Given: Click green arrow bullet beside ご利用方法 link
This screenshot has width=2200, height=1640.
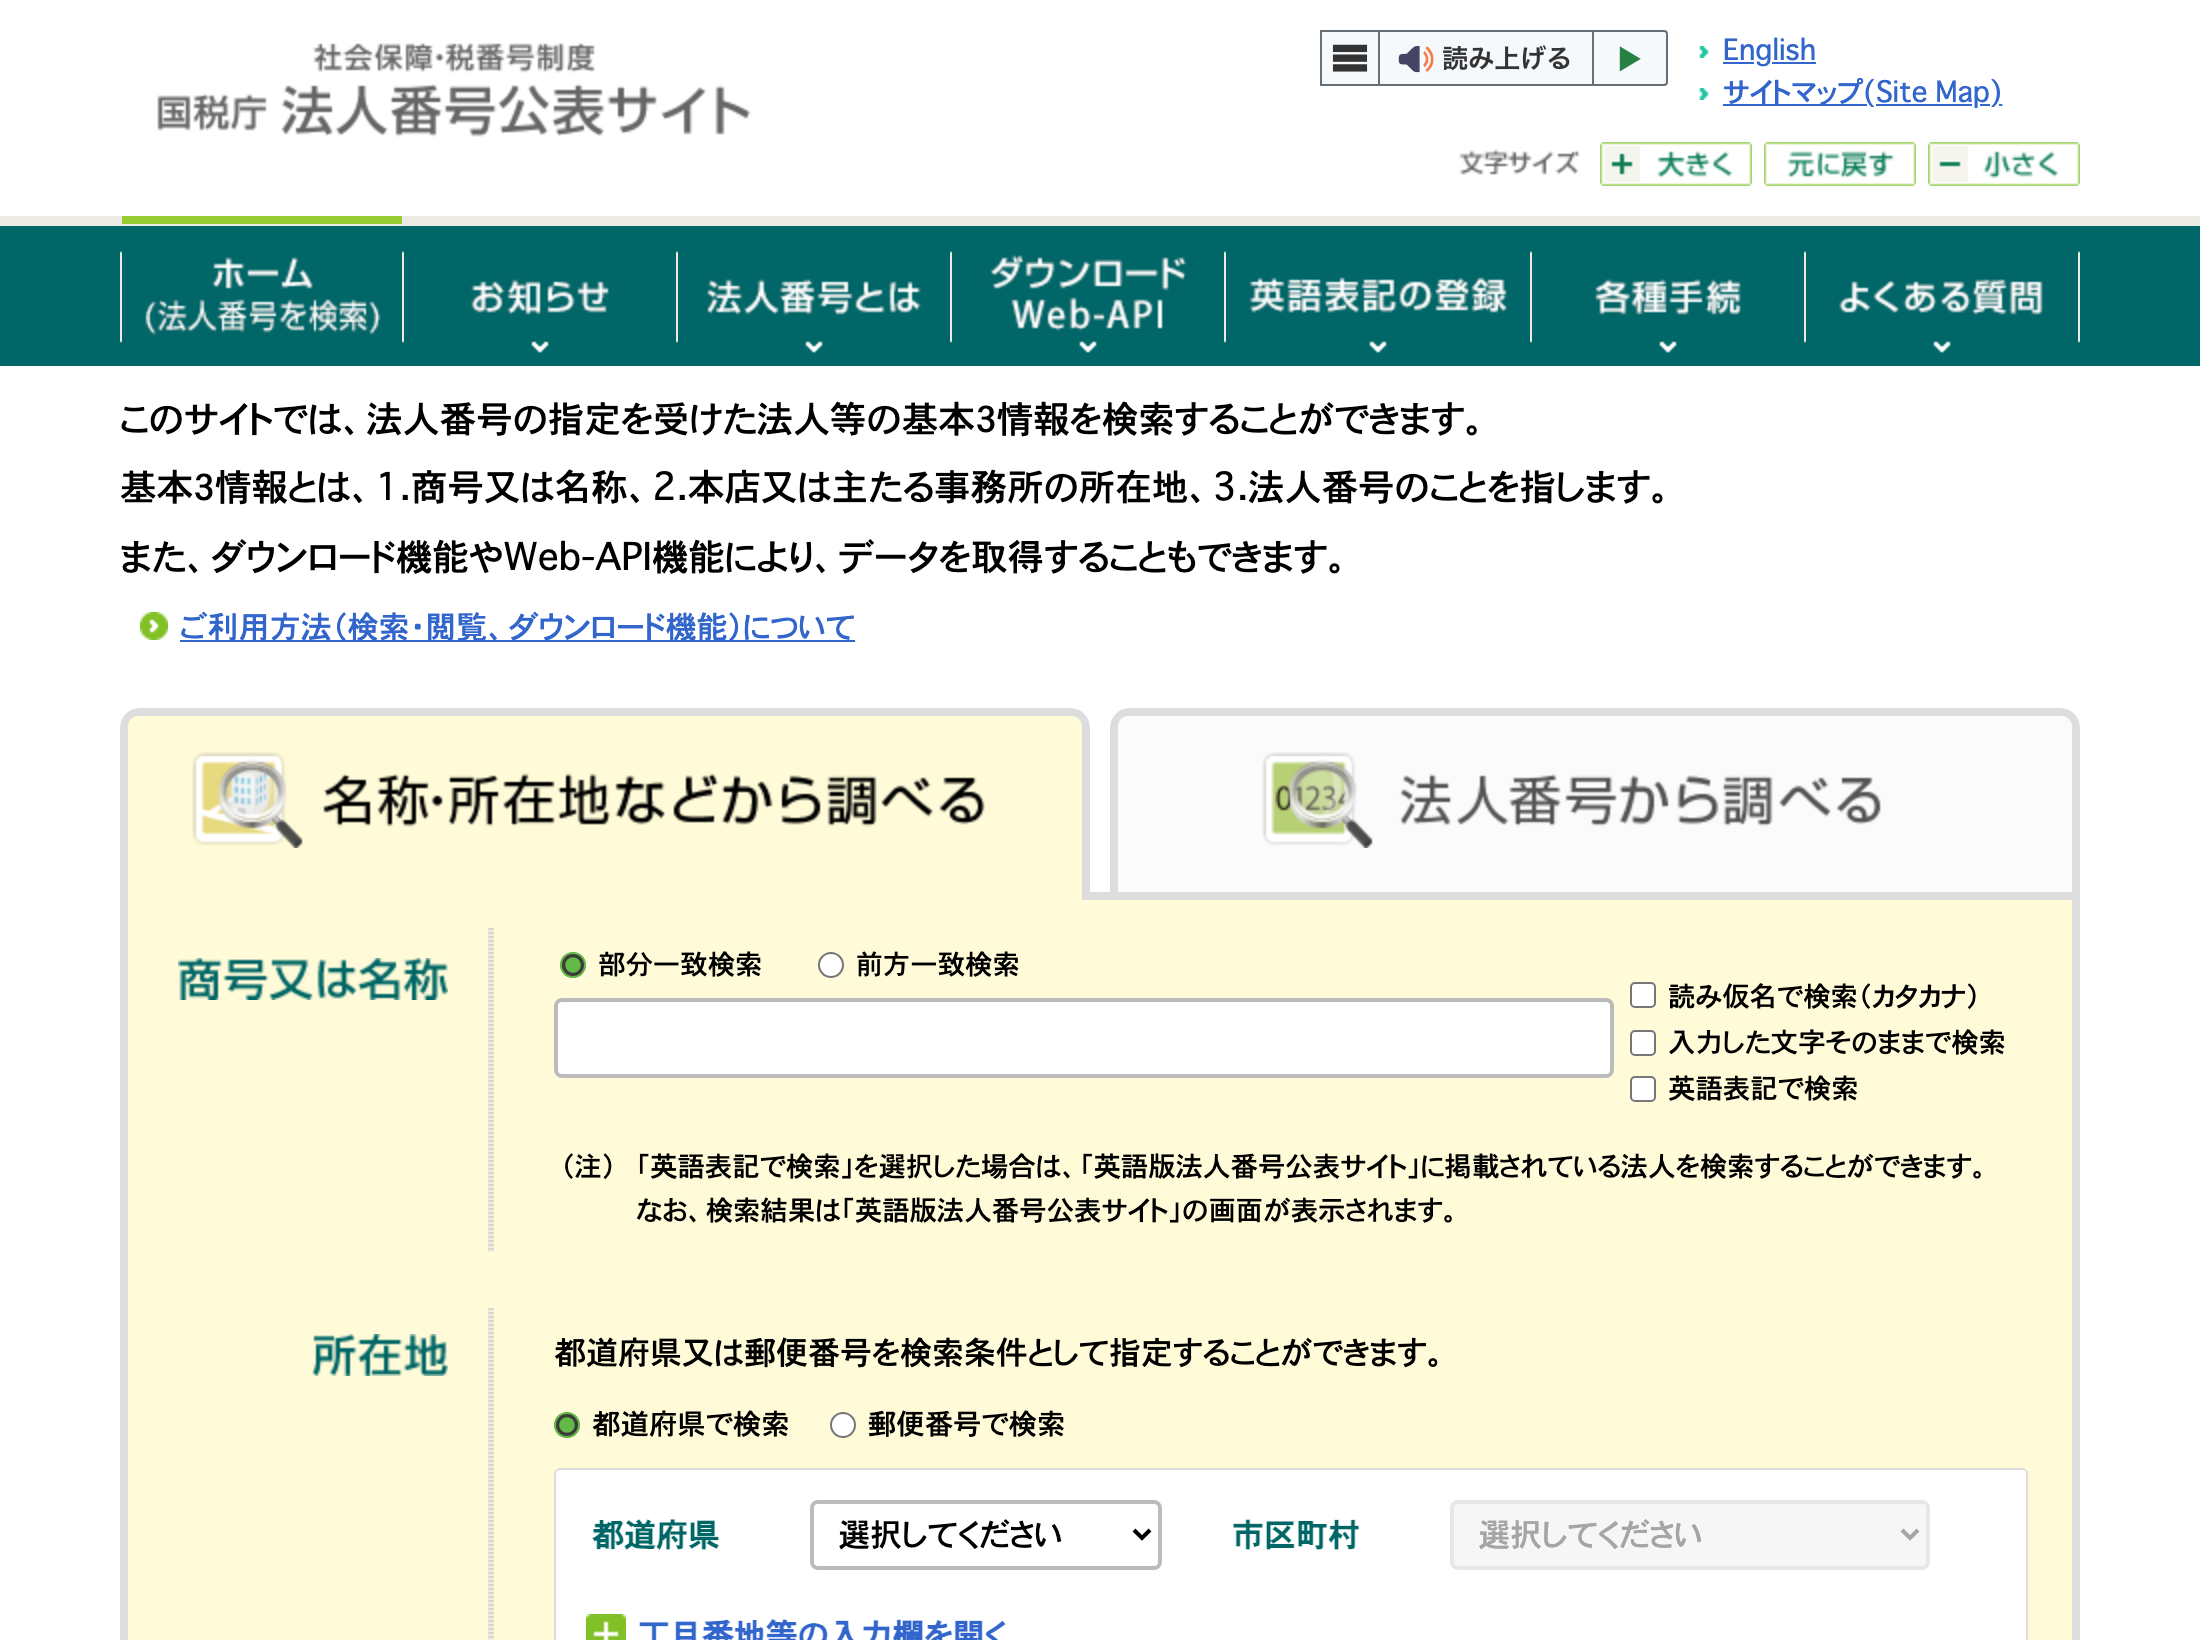Looking at the screenshot, I should coord(153,627).
